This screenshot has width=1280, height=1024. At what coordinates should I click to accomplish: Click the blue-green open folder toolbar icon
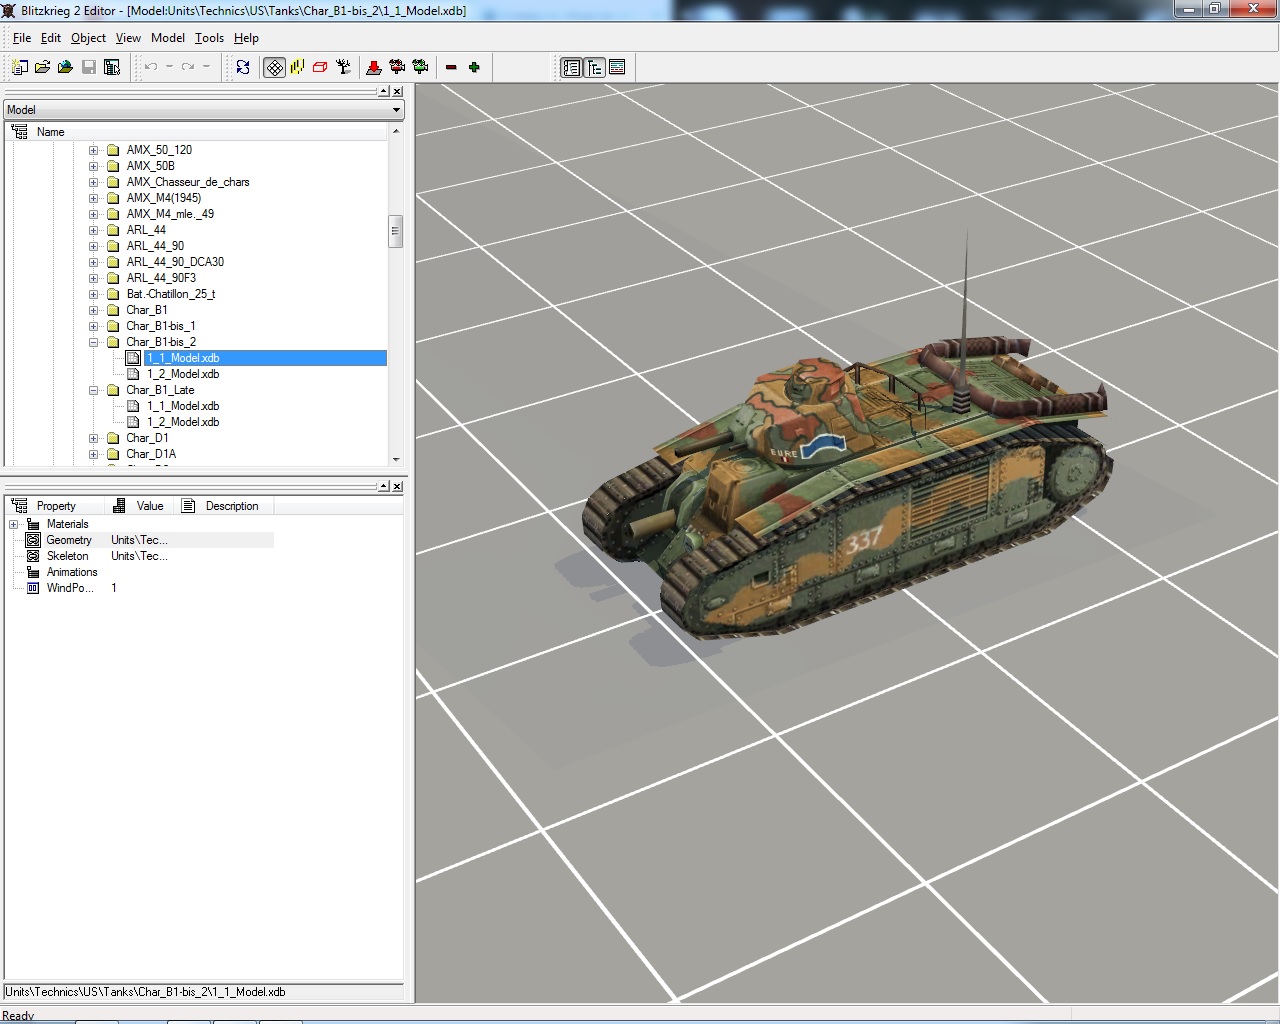pyautogui.click(x=65, y=67)
